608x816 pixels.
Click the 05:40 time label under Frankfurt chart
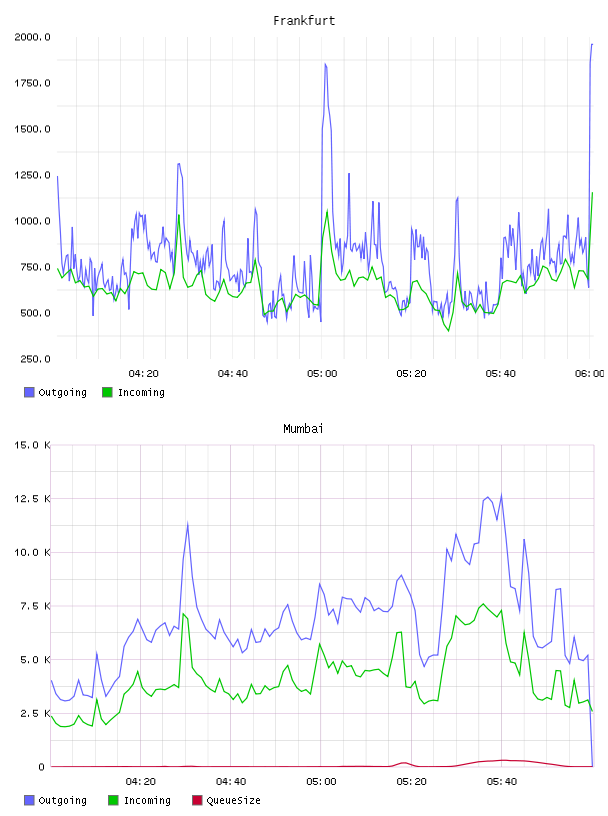pyautogui.click(x=501, y=374)
